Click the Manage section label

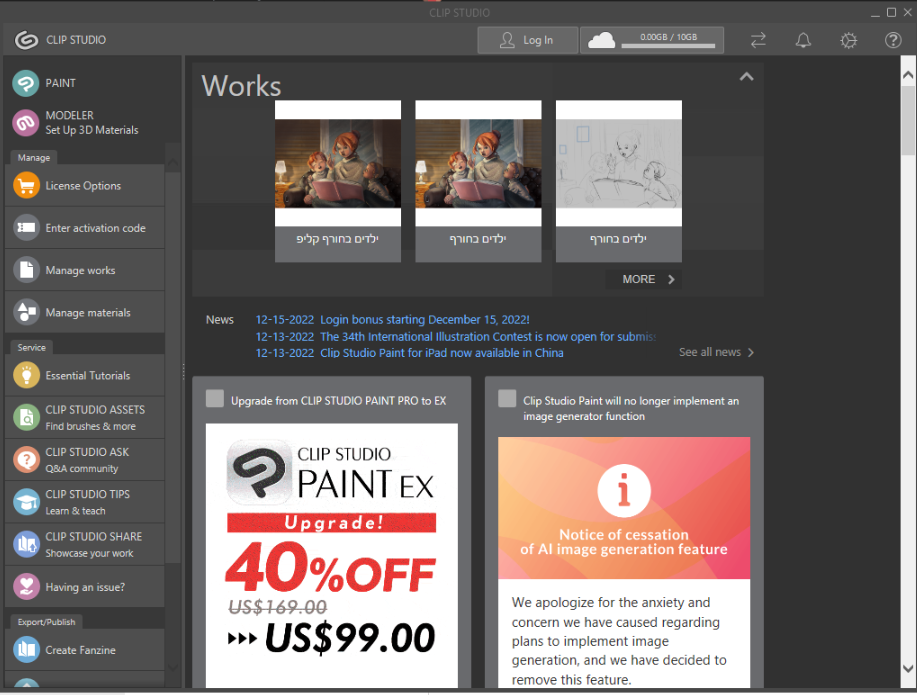pos(34,157)
